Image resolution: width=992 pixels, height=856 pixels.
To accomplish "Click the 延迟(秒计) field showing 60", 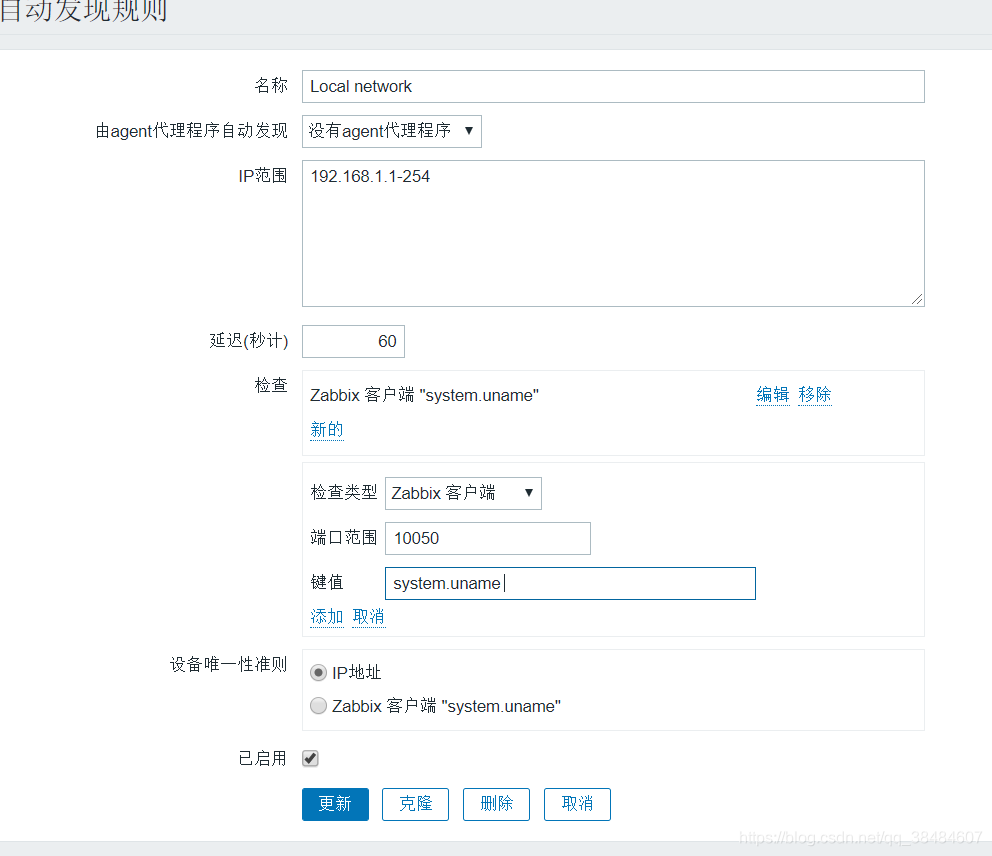I will coord(353,342).
